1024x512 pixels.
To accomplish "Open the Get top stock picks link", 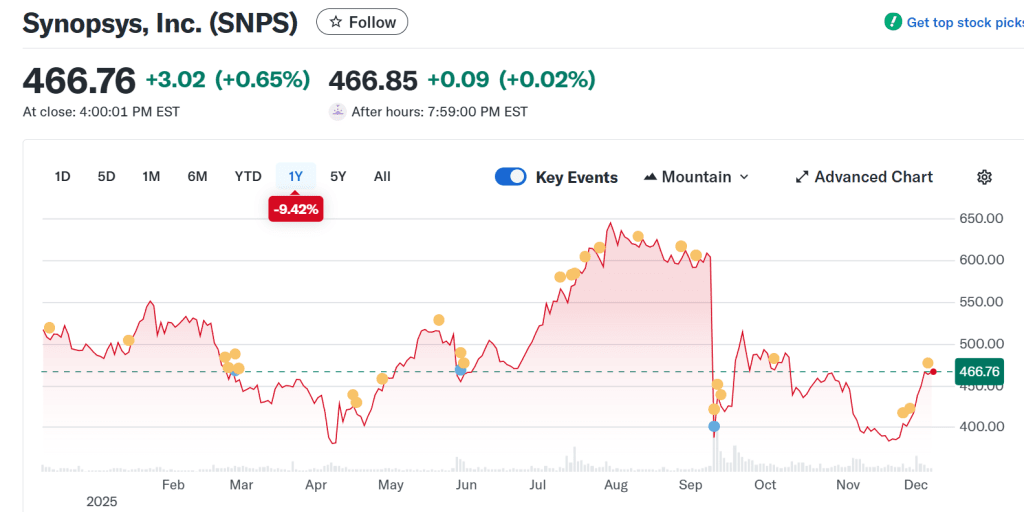I will click(964, 22).
